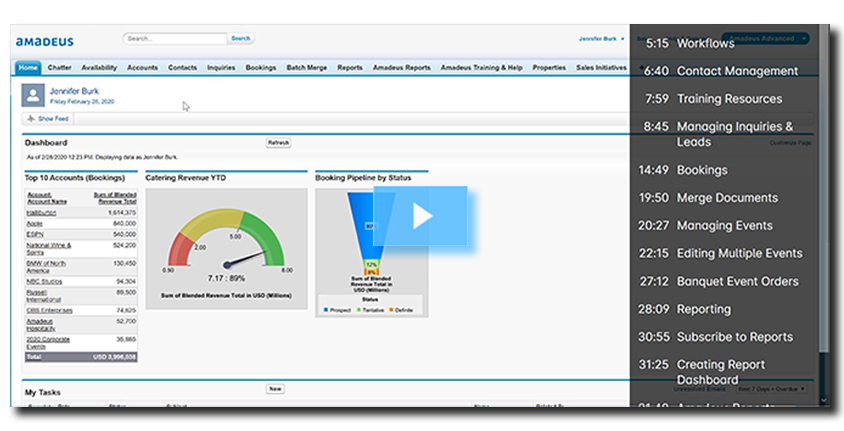Open the BMW of North America account link

click(x=46, y=267)
